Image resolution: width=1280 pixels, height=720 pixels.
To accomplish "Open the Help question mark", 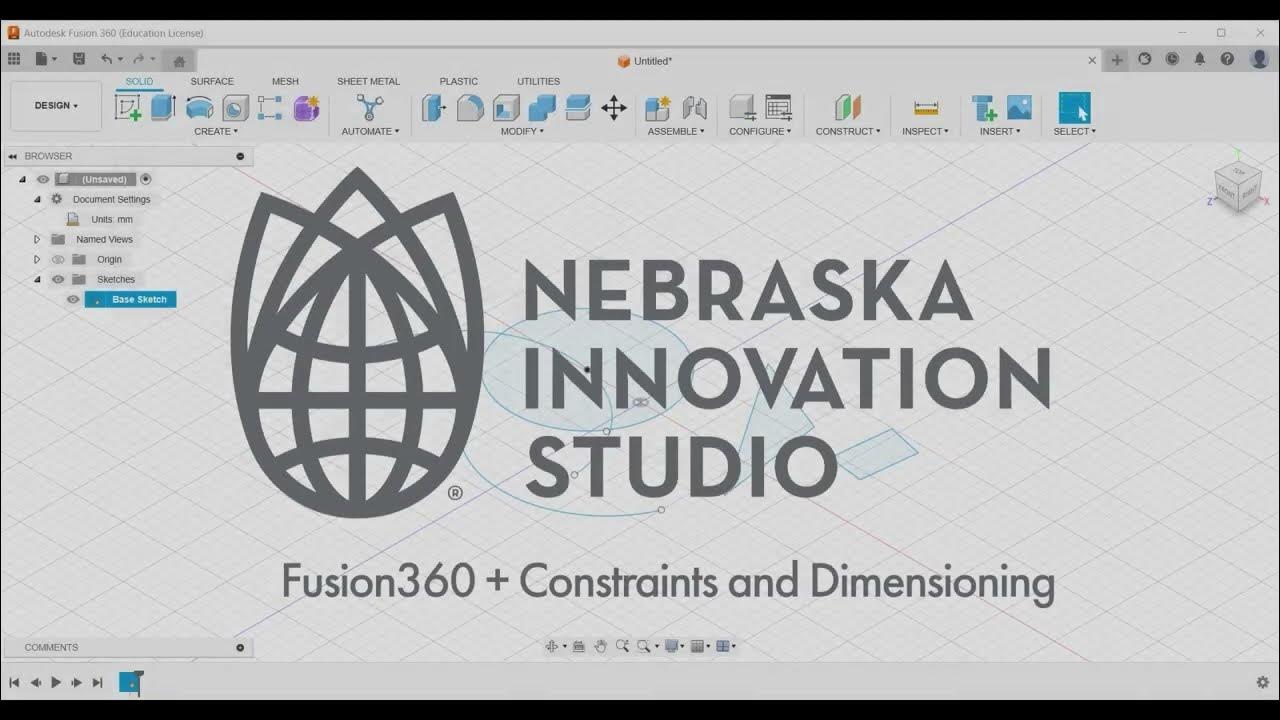I will click(x=1227, y=60).
